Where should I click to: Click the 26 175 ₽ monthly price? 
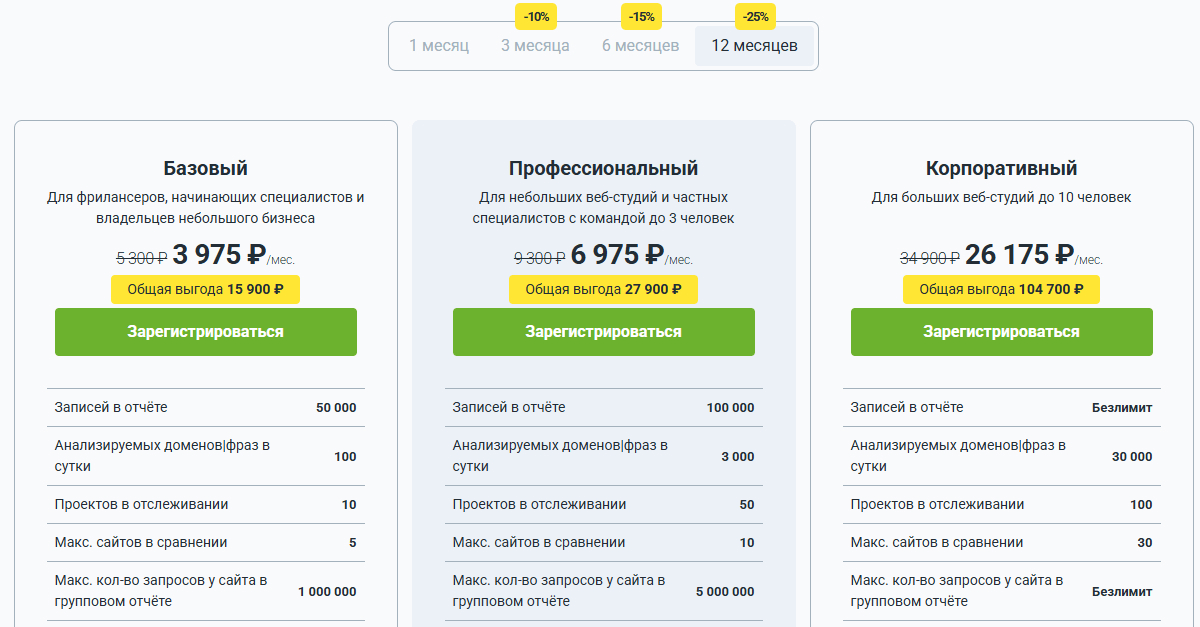click(1019, 256)
